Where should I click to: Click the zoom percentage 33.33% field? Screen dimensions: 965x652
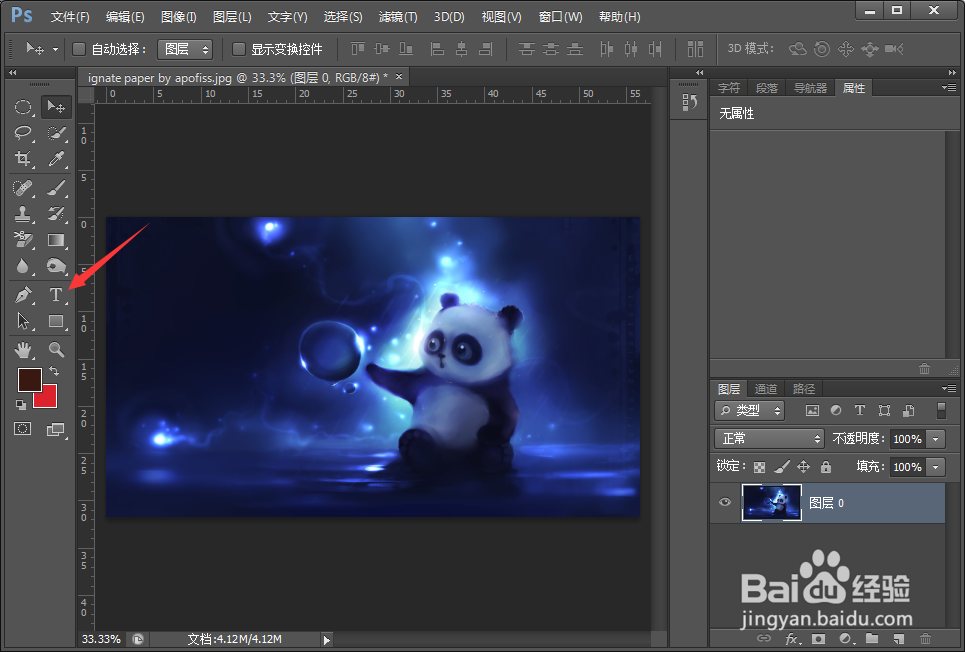tap(101, 640)
